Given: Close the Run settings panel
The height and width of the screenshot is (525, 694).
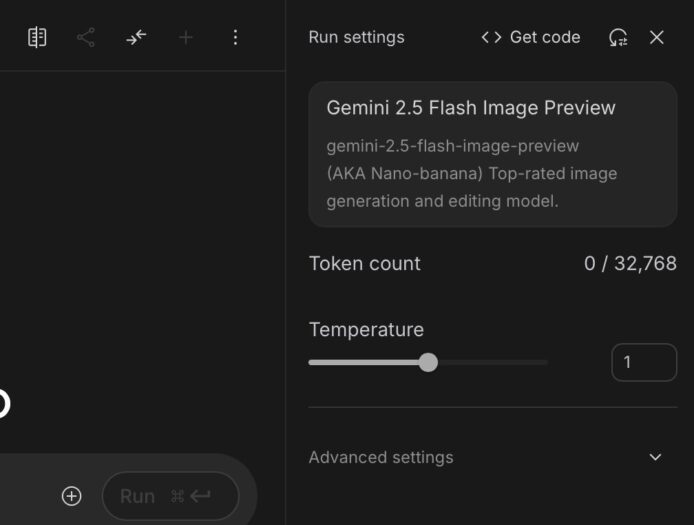Looking at the screenshot, I should pos(657,37).
